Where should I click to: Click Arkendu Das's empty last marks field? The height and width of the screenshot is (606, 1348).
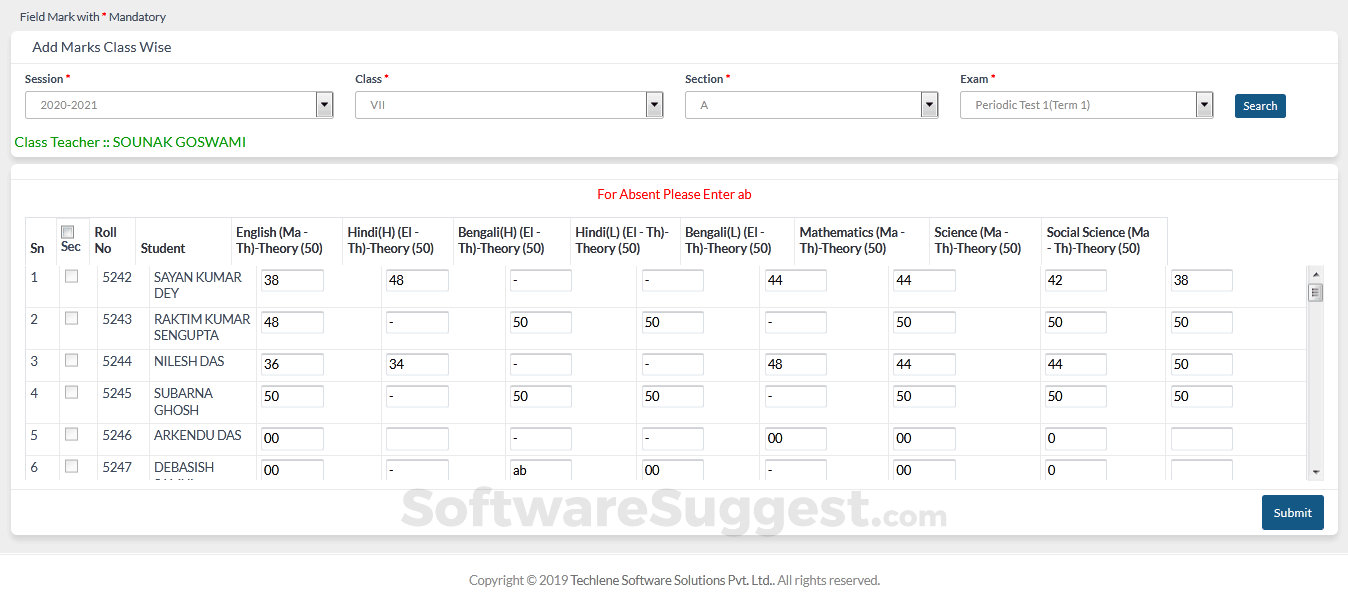click(1201, 438)
